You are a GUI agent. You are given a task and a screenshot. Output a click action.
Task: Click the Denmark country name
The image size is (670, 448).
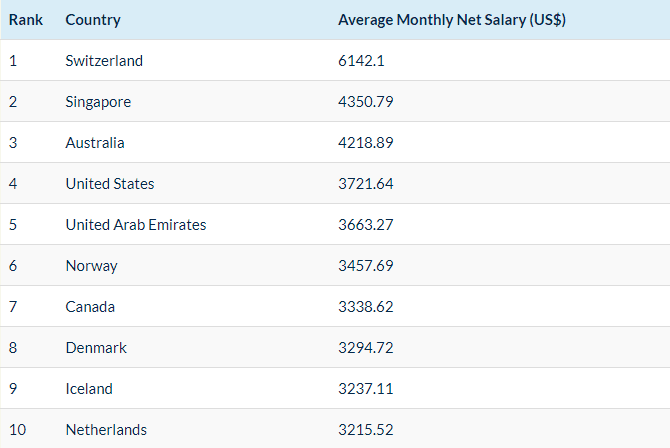pos(96,348)
